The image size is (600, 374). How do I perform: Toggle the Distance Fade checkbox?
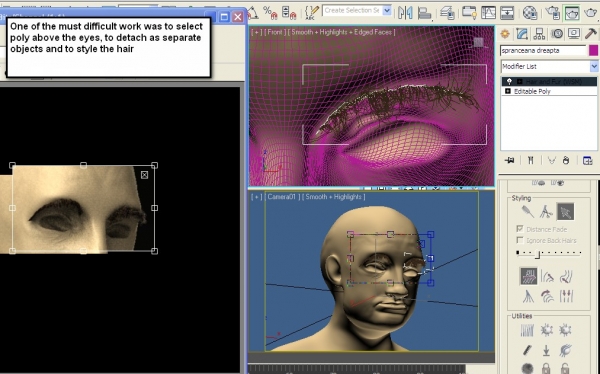point(520,229)
